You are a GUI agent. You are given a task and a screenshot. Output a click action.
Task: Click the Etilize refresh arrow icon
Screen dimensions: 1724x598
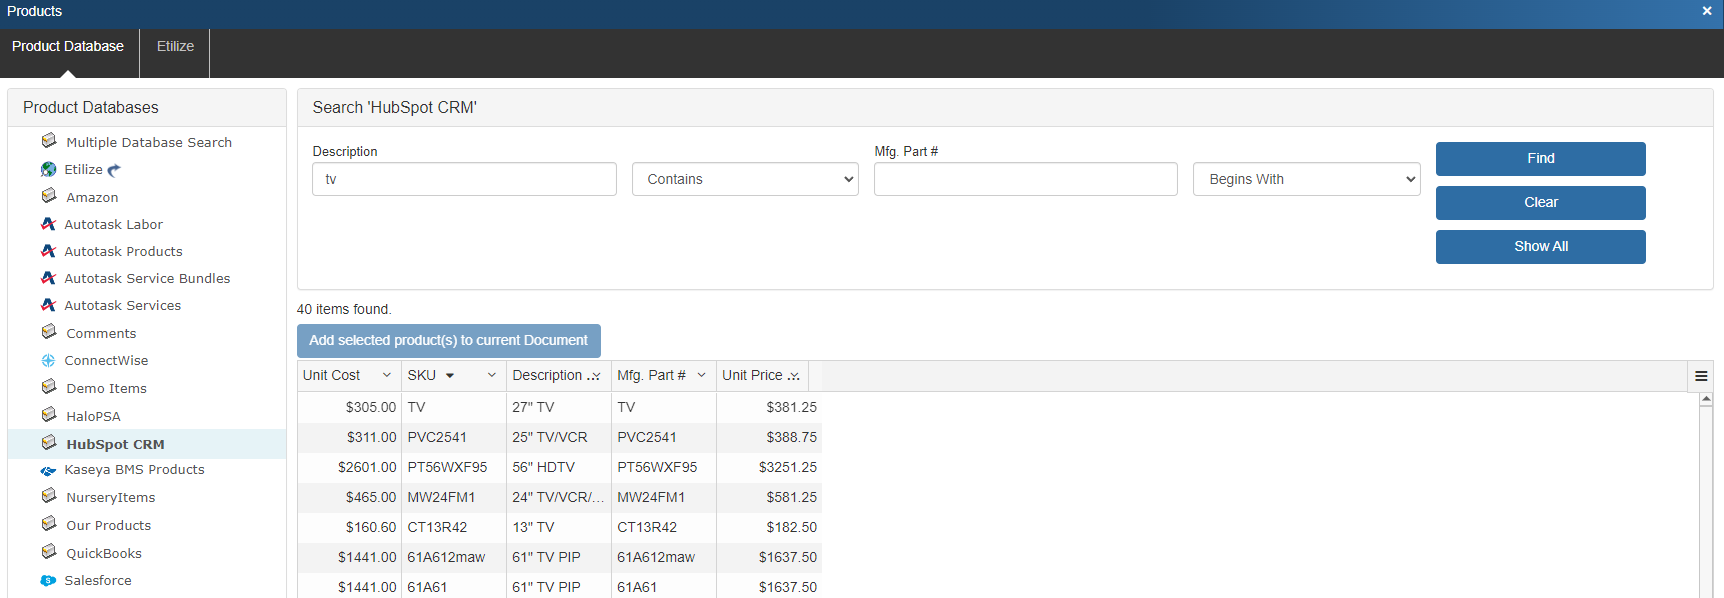coord(114,170)
